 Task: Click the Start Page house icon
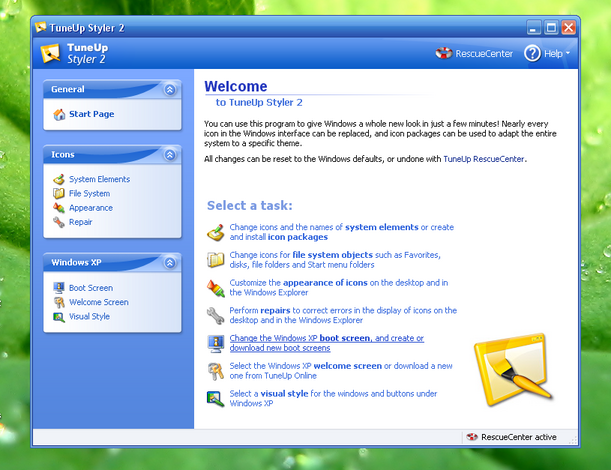59,114
